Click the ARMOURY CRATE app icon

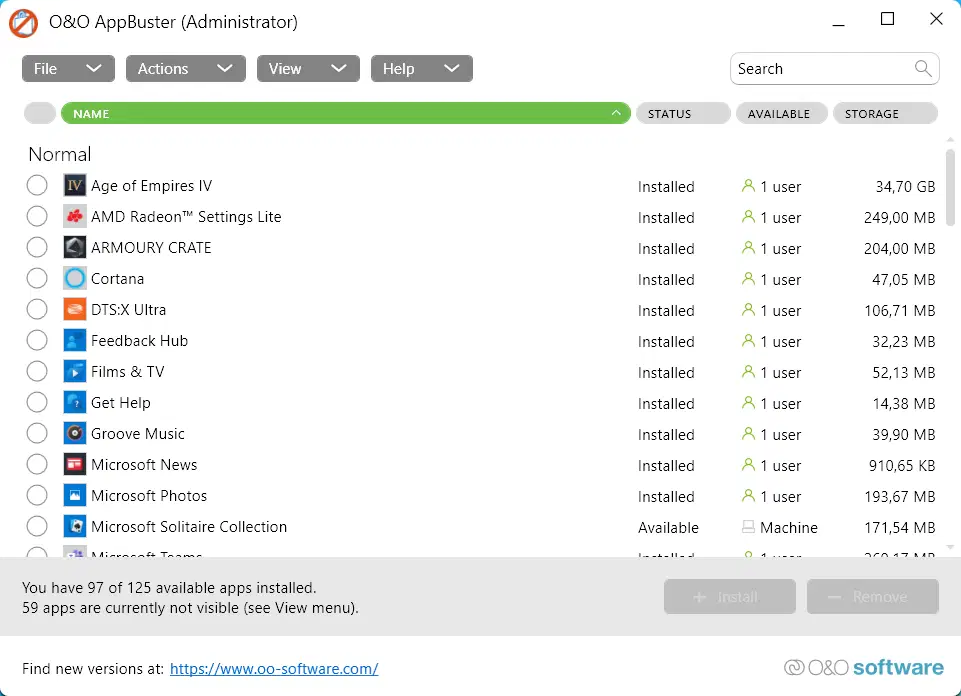tap(75, 248)
